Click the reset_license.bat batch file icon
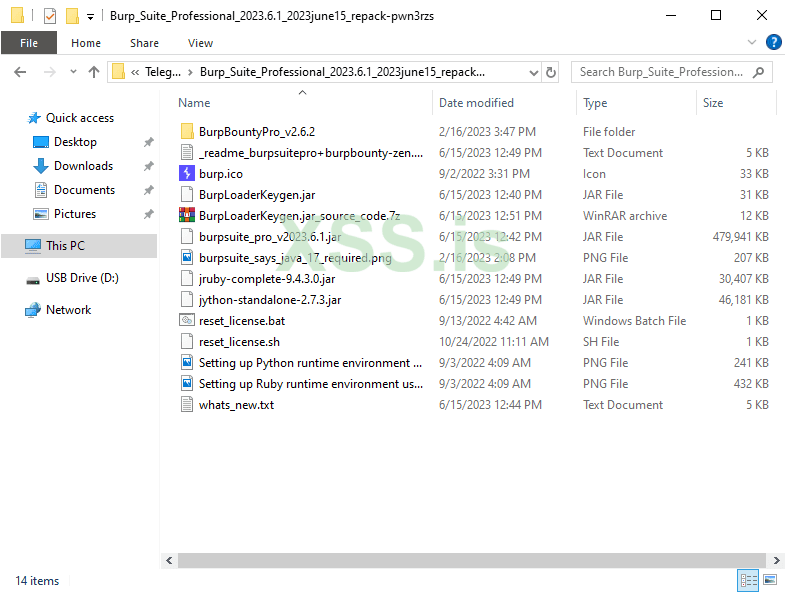 [186, 320]
